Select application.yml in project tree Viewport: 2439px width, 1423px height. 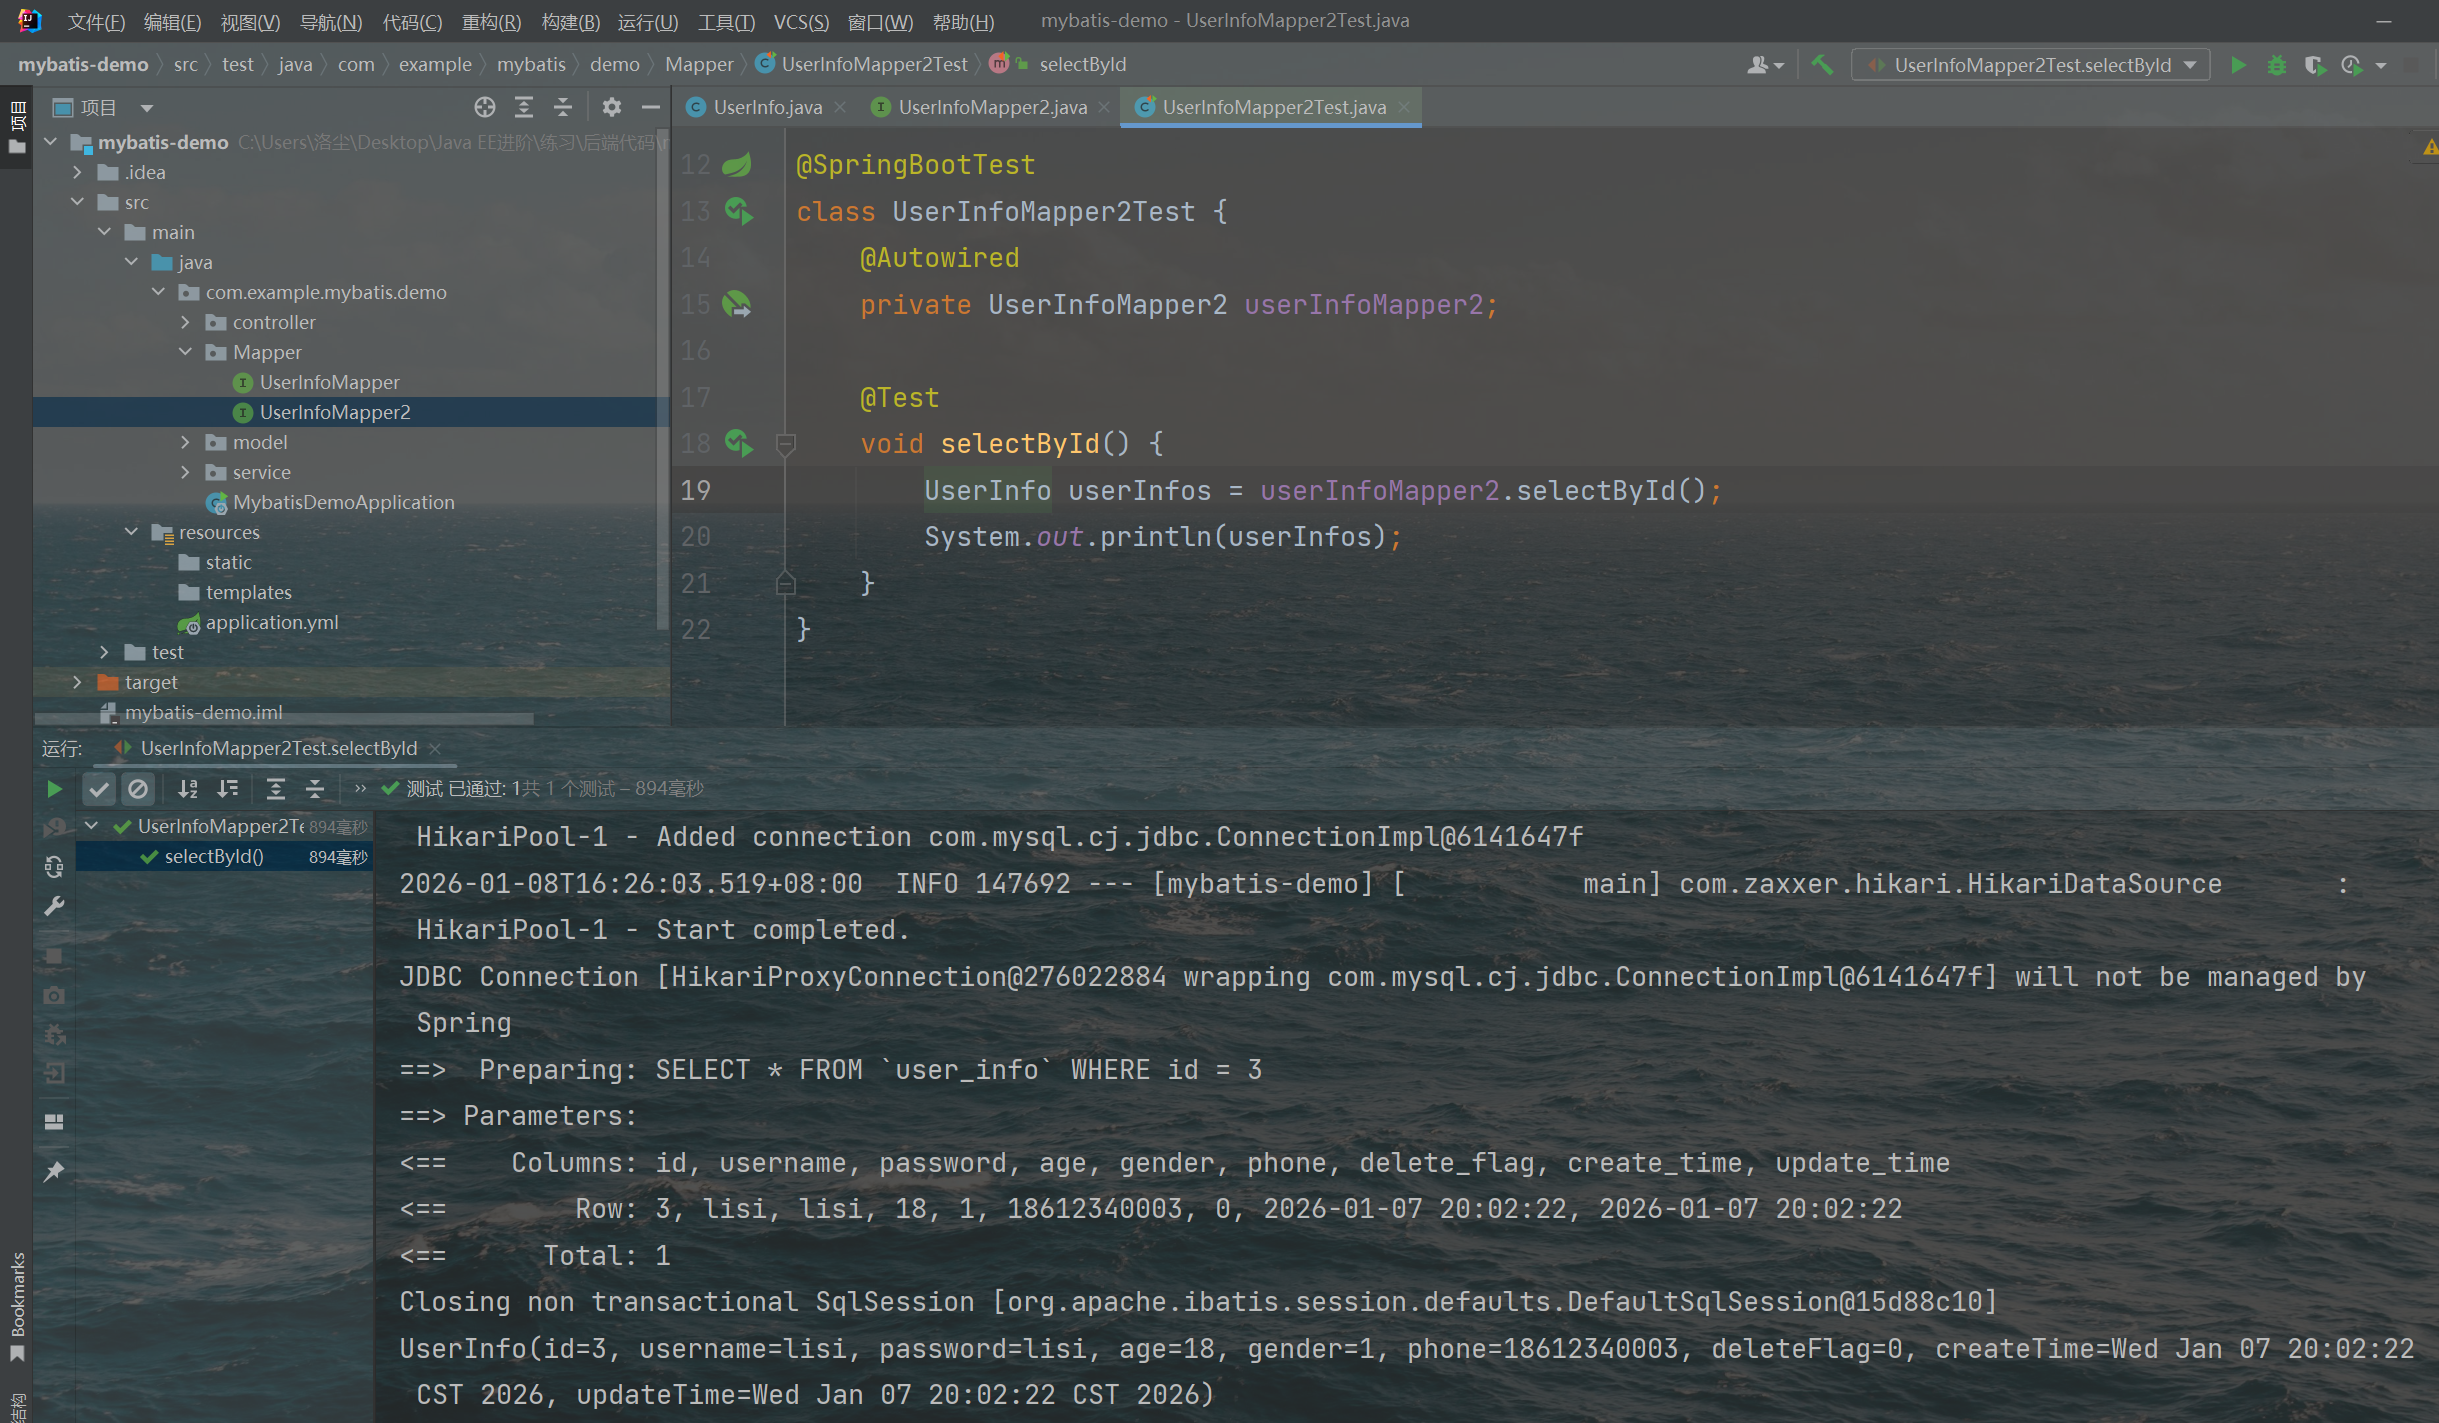271,622
